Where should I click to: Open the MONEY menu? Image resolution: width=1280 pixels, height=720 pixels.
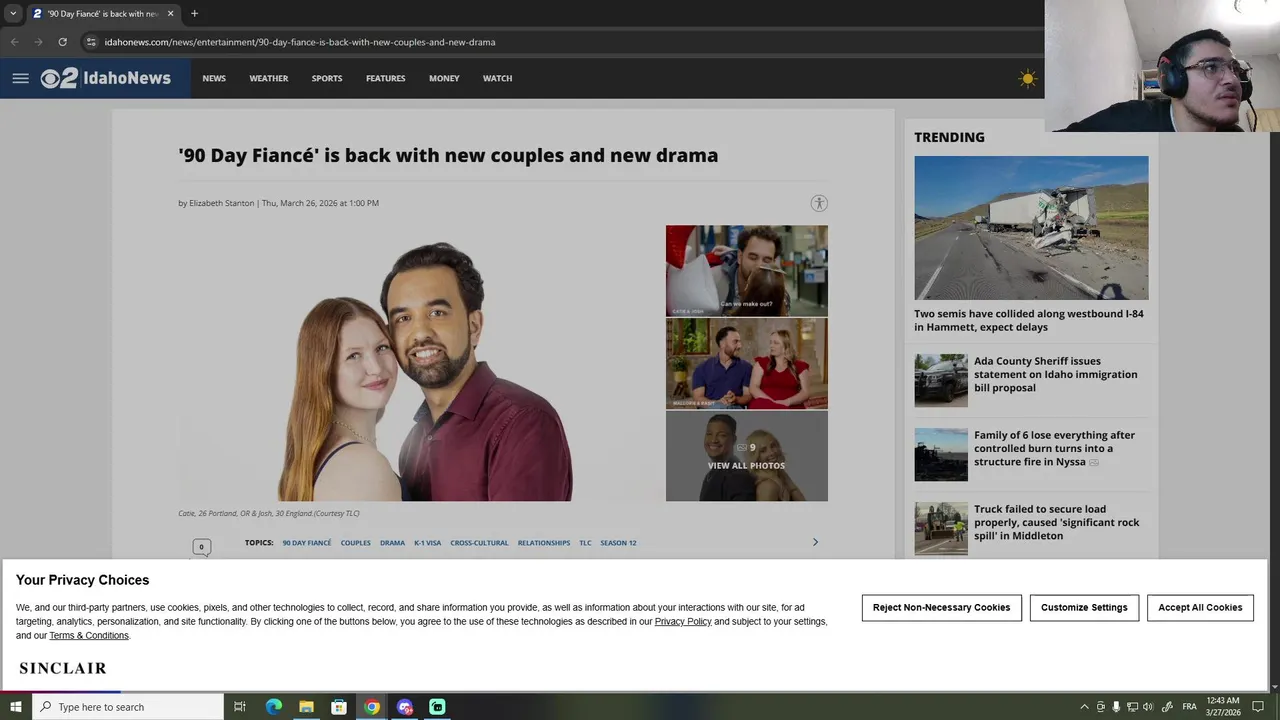[x=444, y=78]
